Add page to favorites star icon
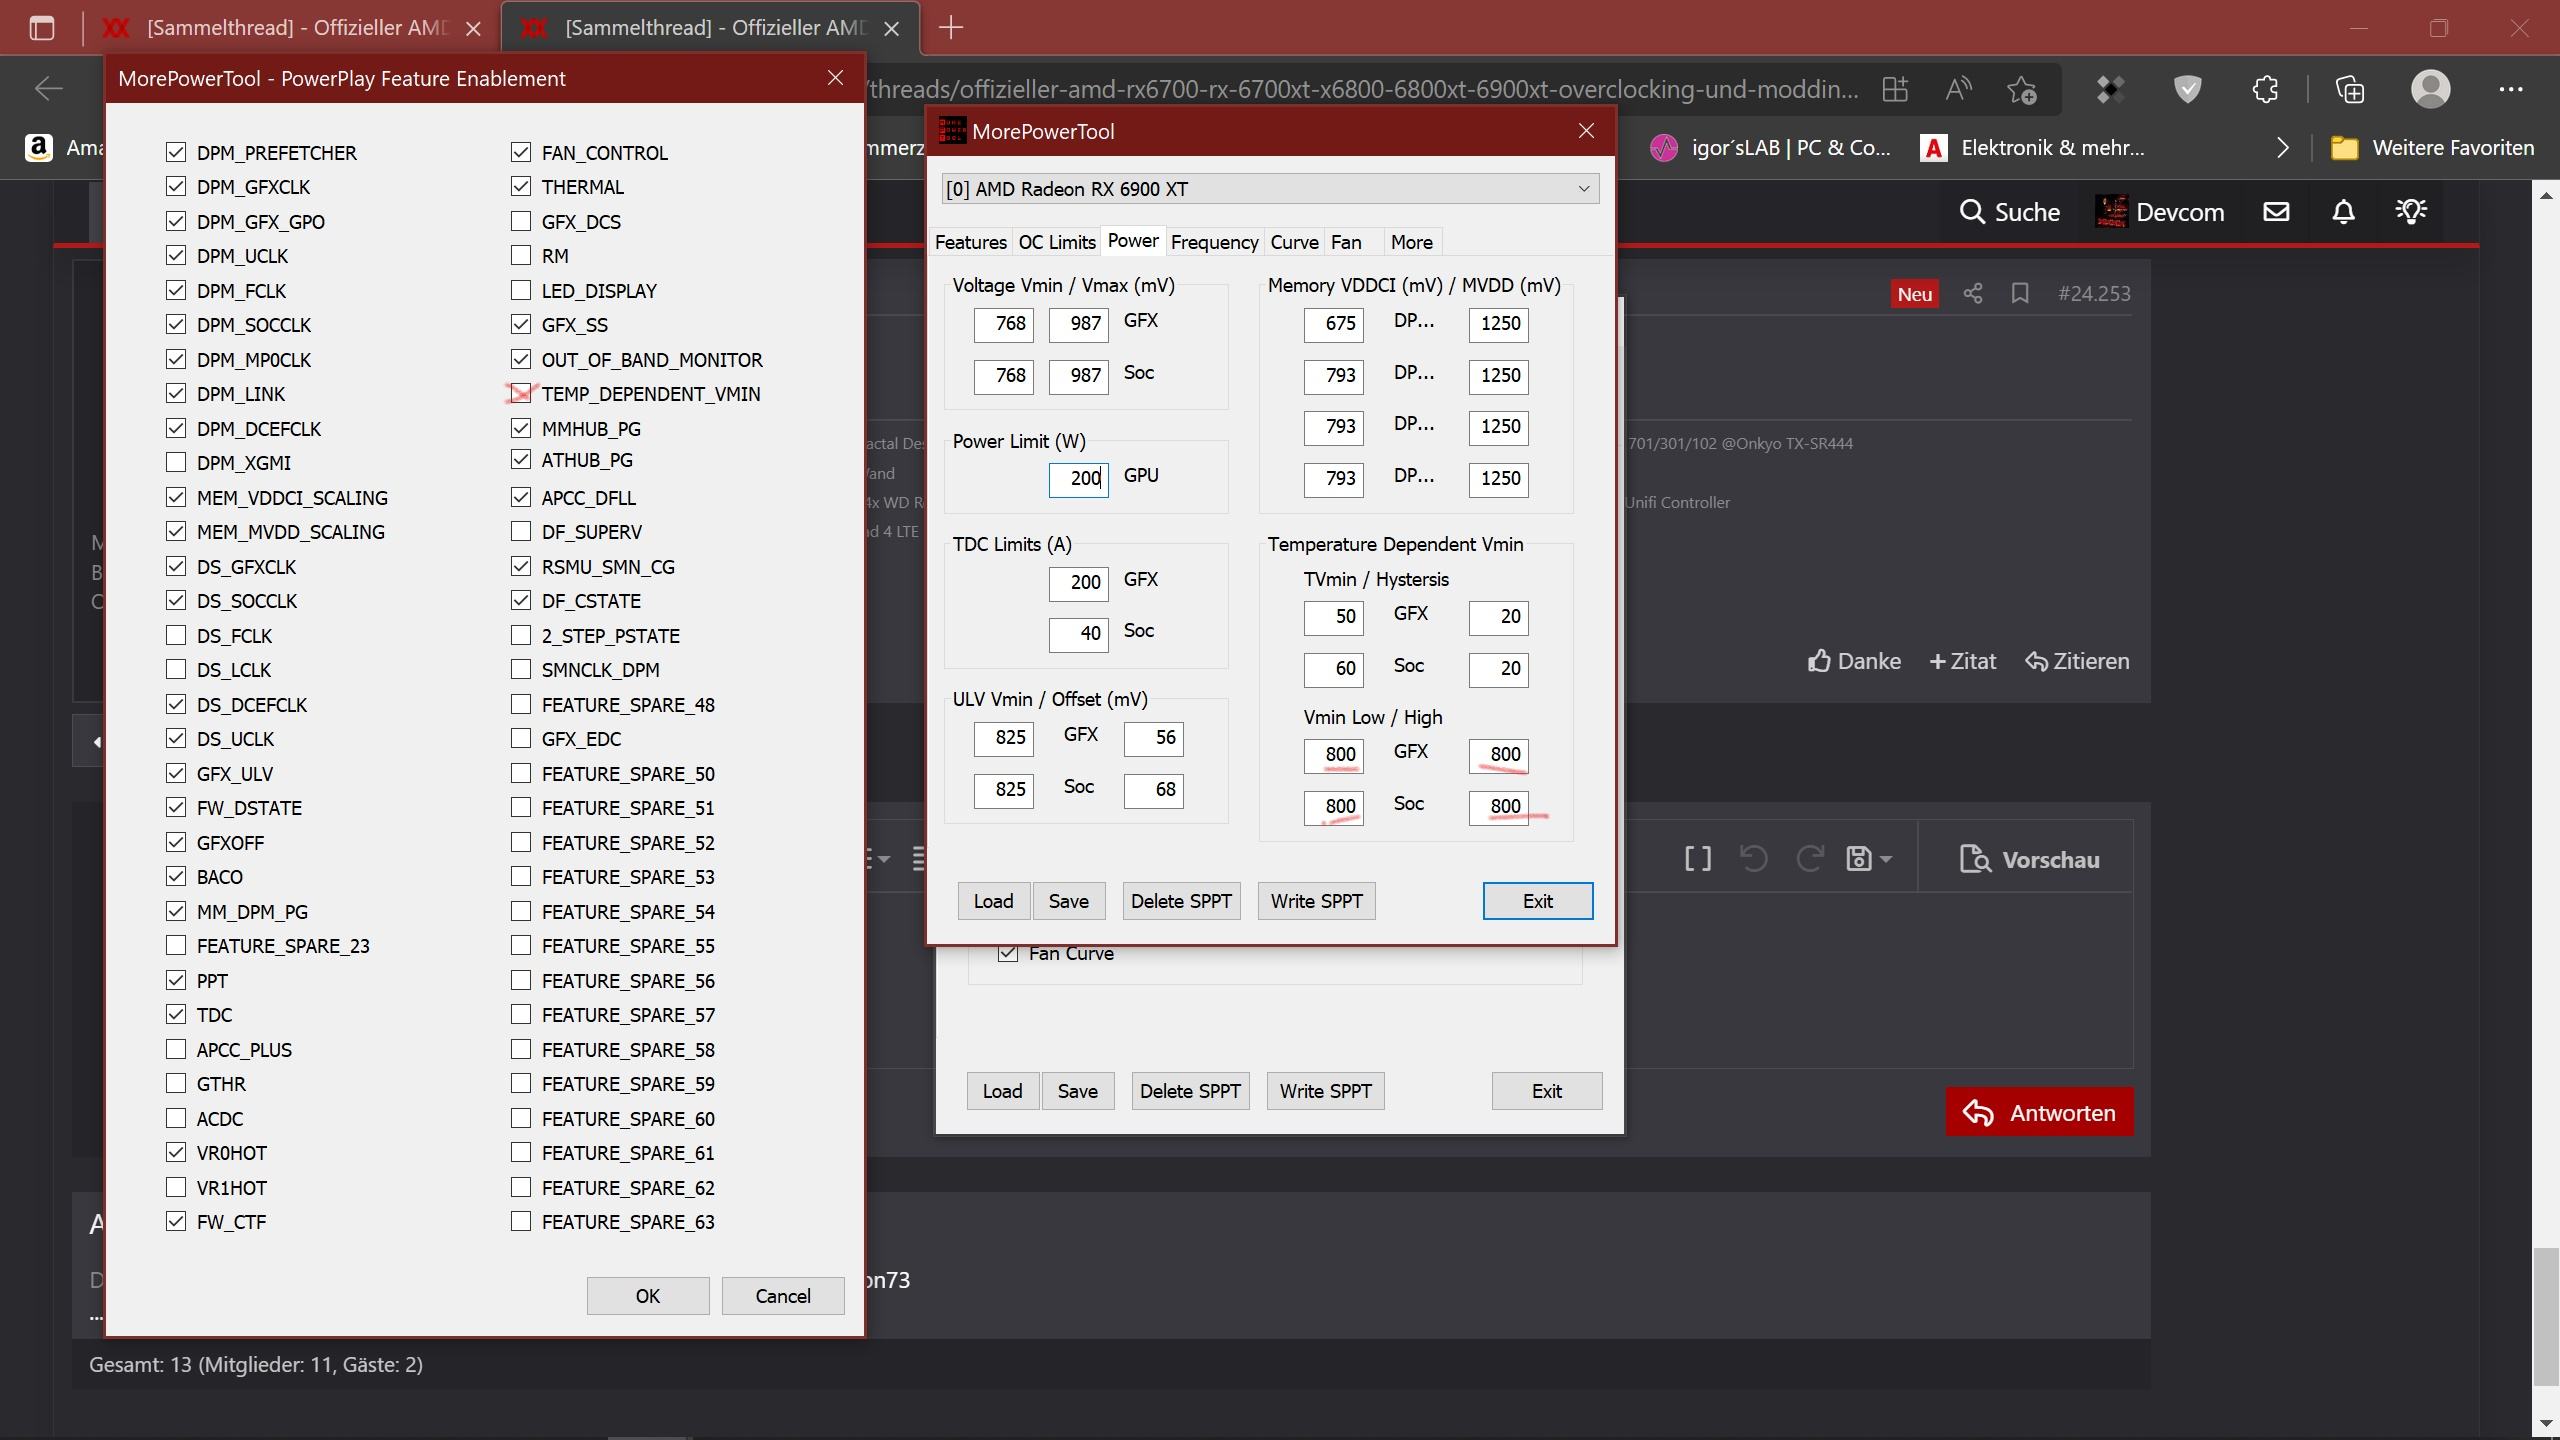Image resolution: width=2560 pixels, height=1440 pixels. (x=2022, y=89)
